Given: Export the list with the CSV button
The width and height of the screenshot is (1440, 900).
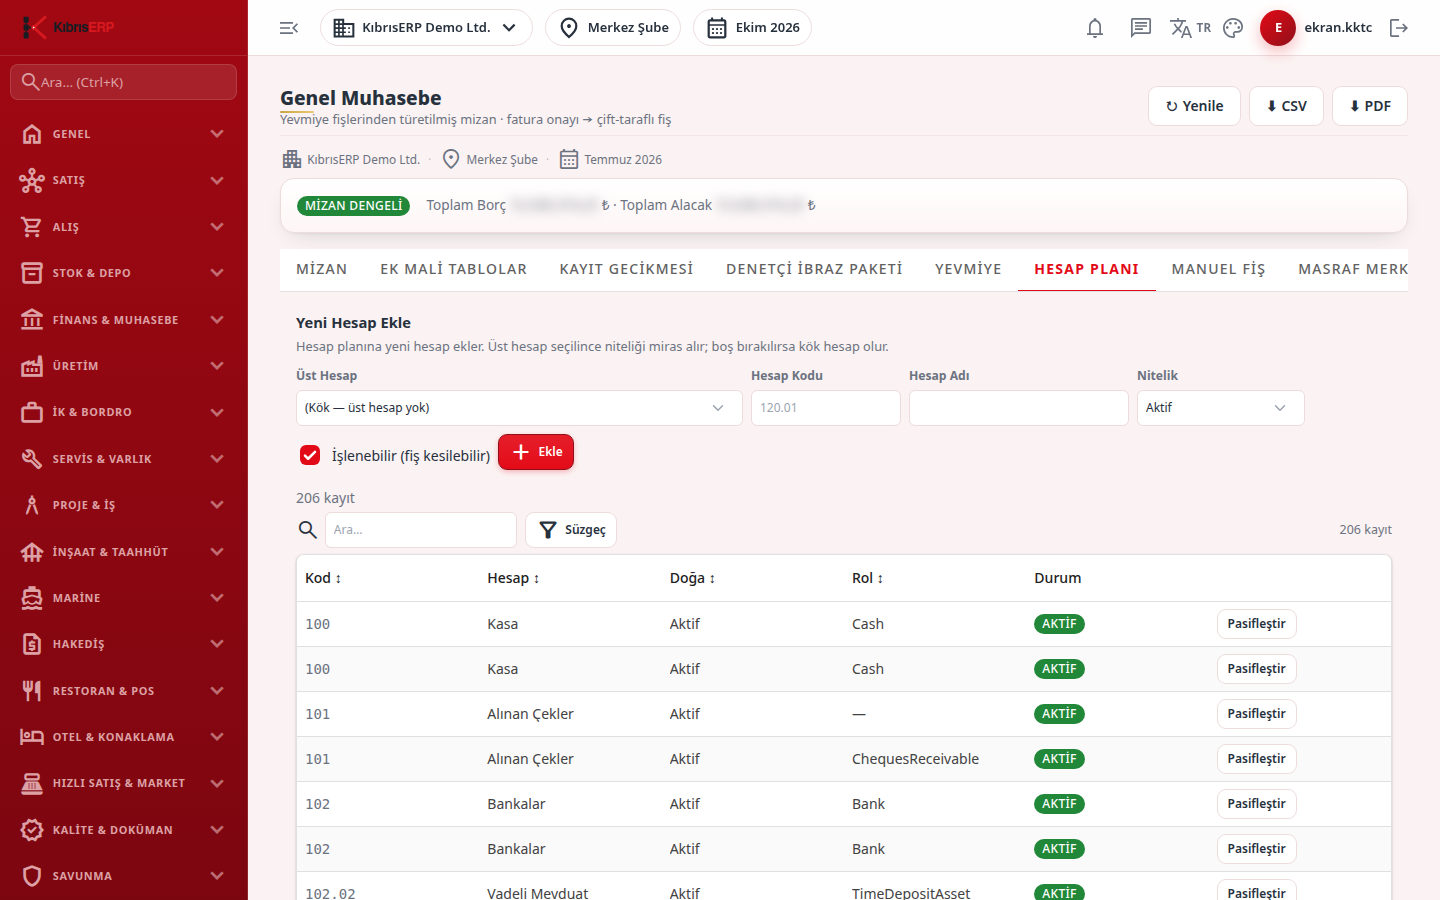Looking at the screenshot, I should coord(1286,106).
